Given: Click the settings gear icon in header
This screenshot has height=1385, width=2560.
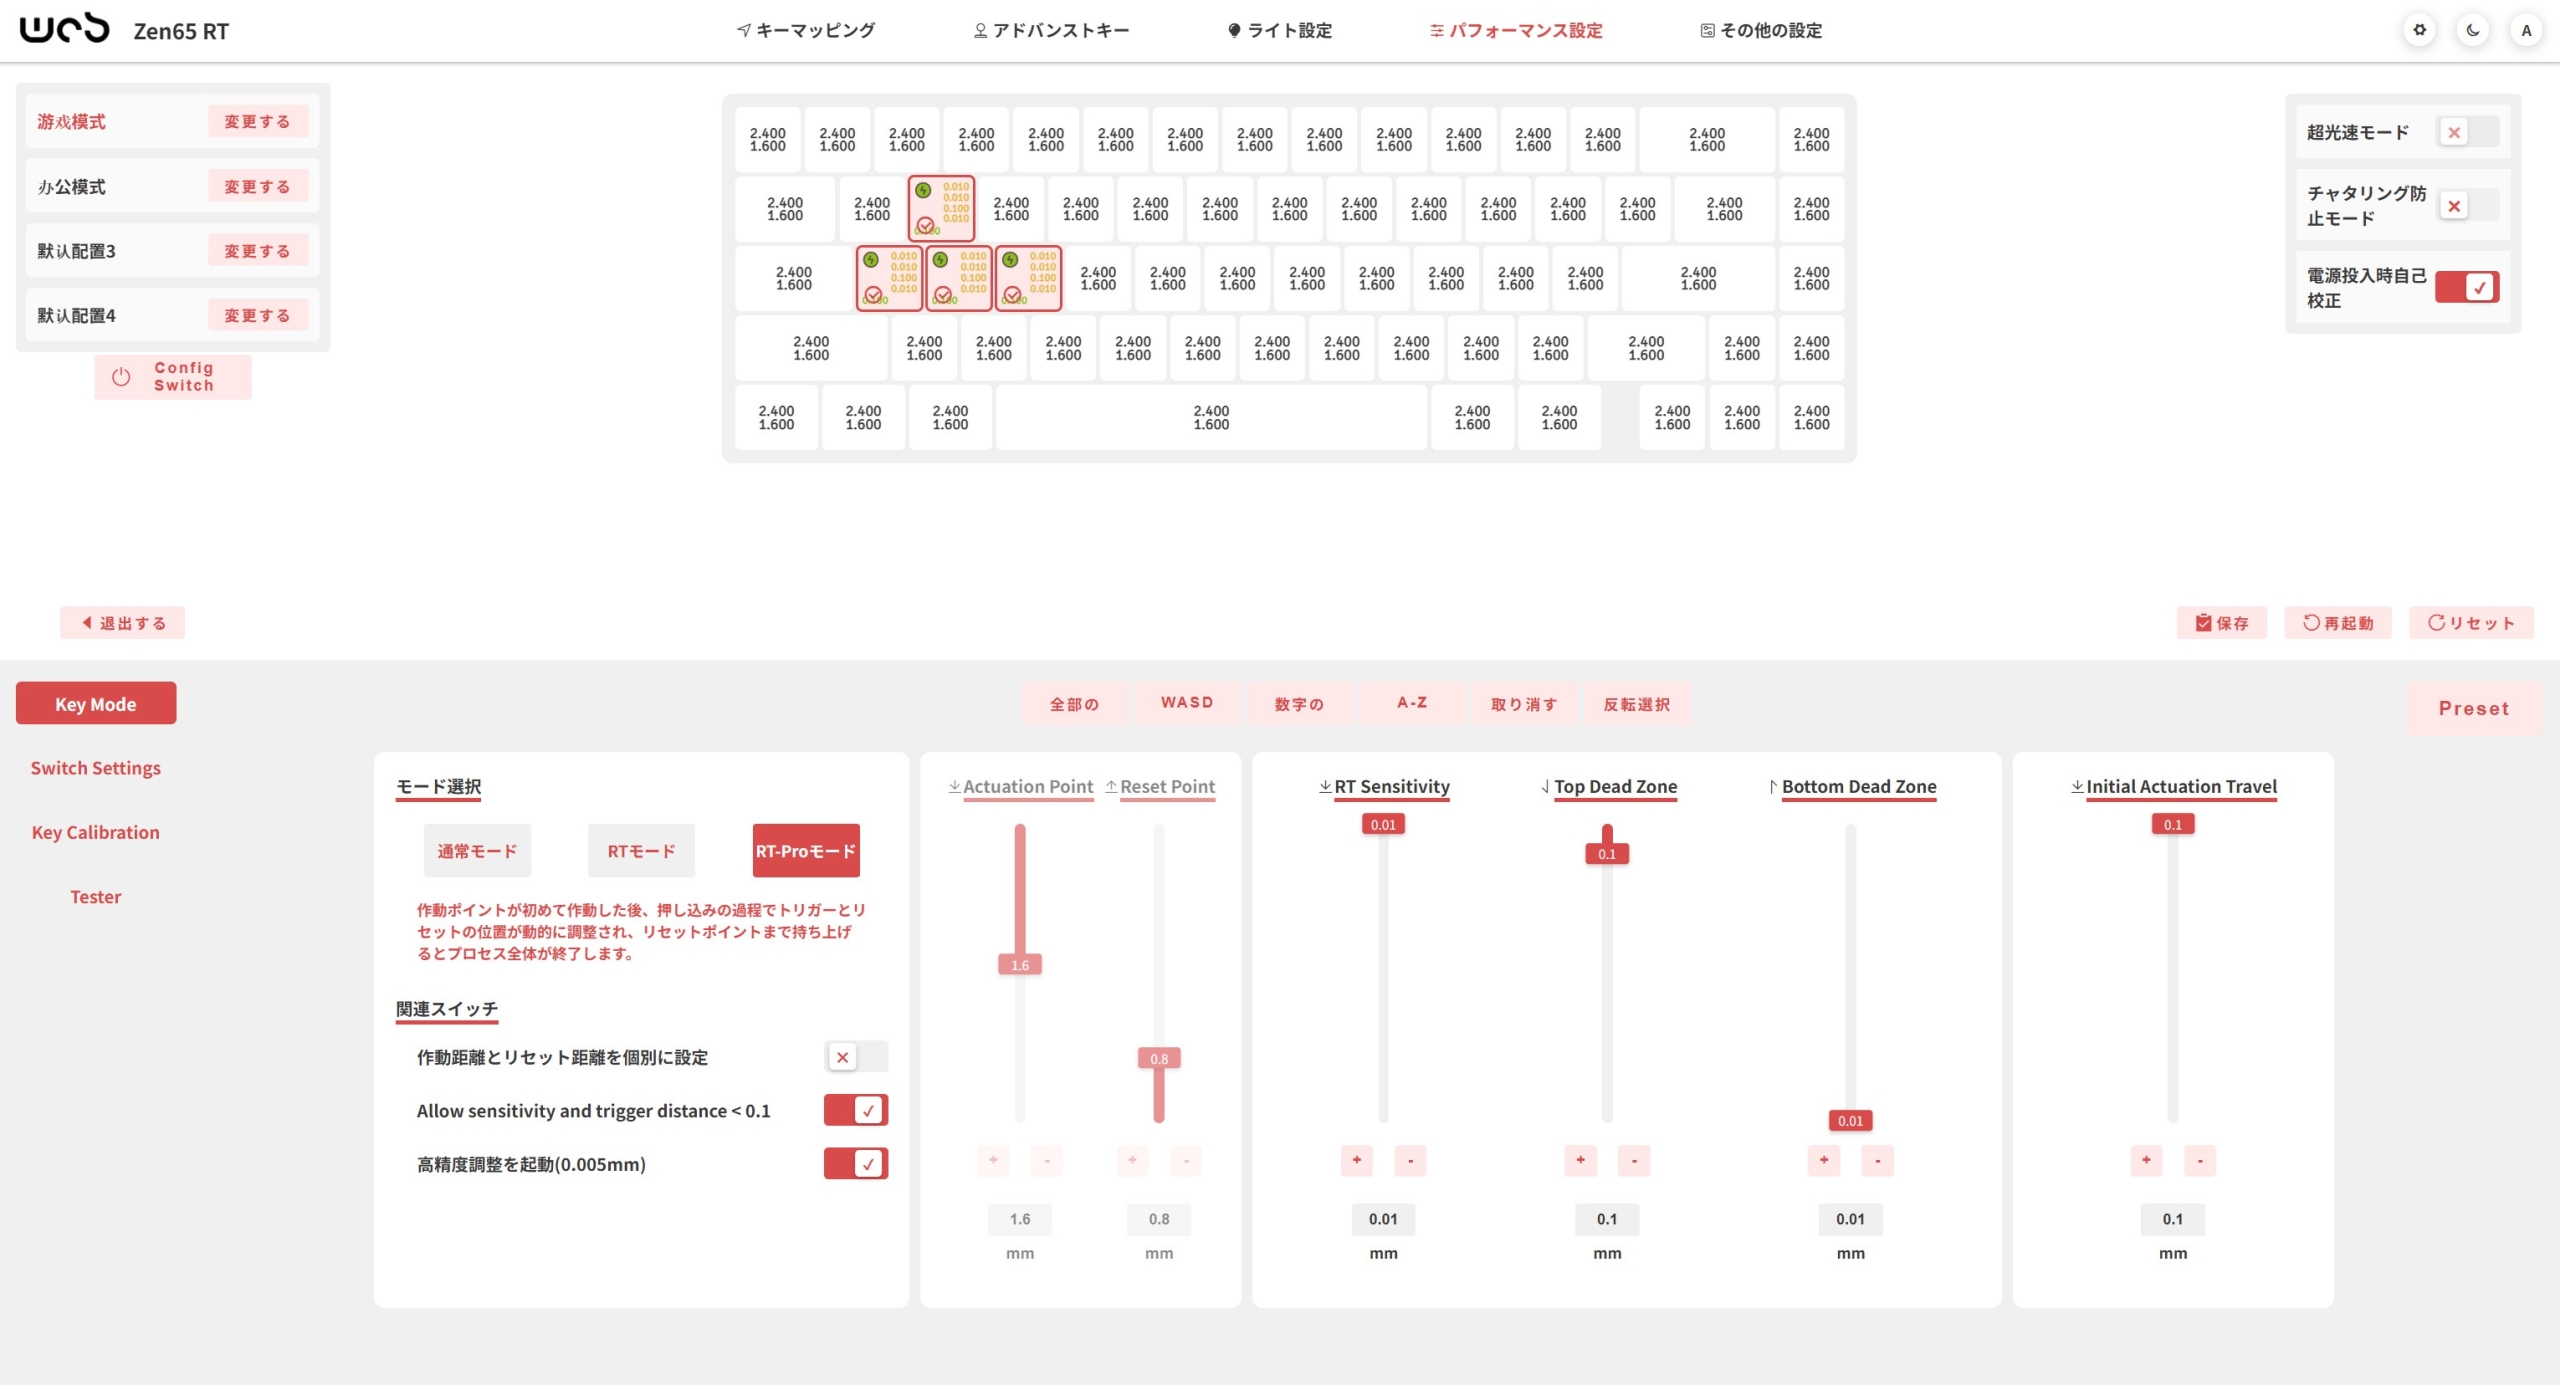Looking at the screenshot, I should click(x=2419, y=30).
